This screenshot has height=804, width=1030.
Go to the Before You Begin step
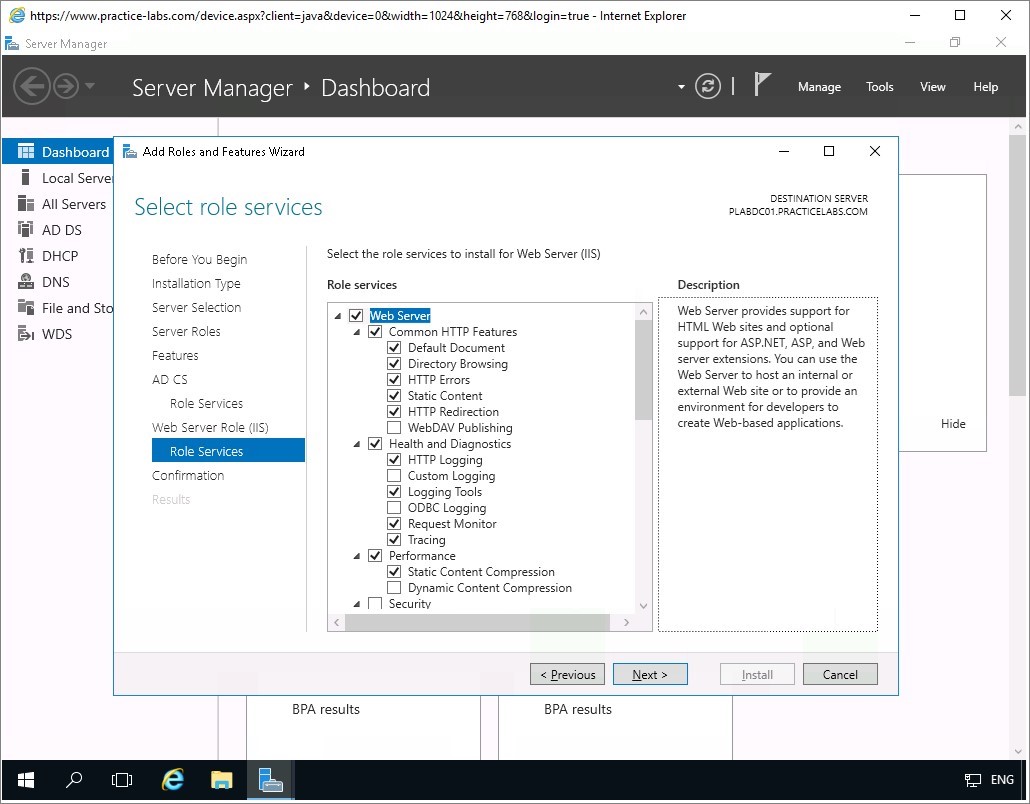[200, 259]
